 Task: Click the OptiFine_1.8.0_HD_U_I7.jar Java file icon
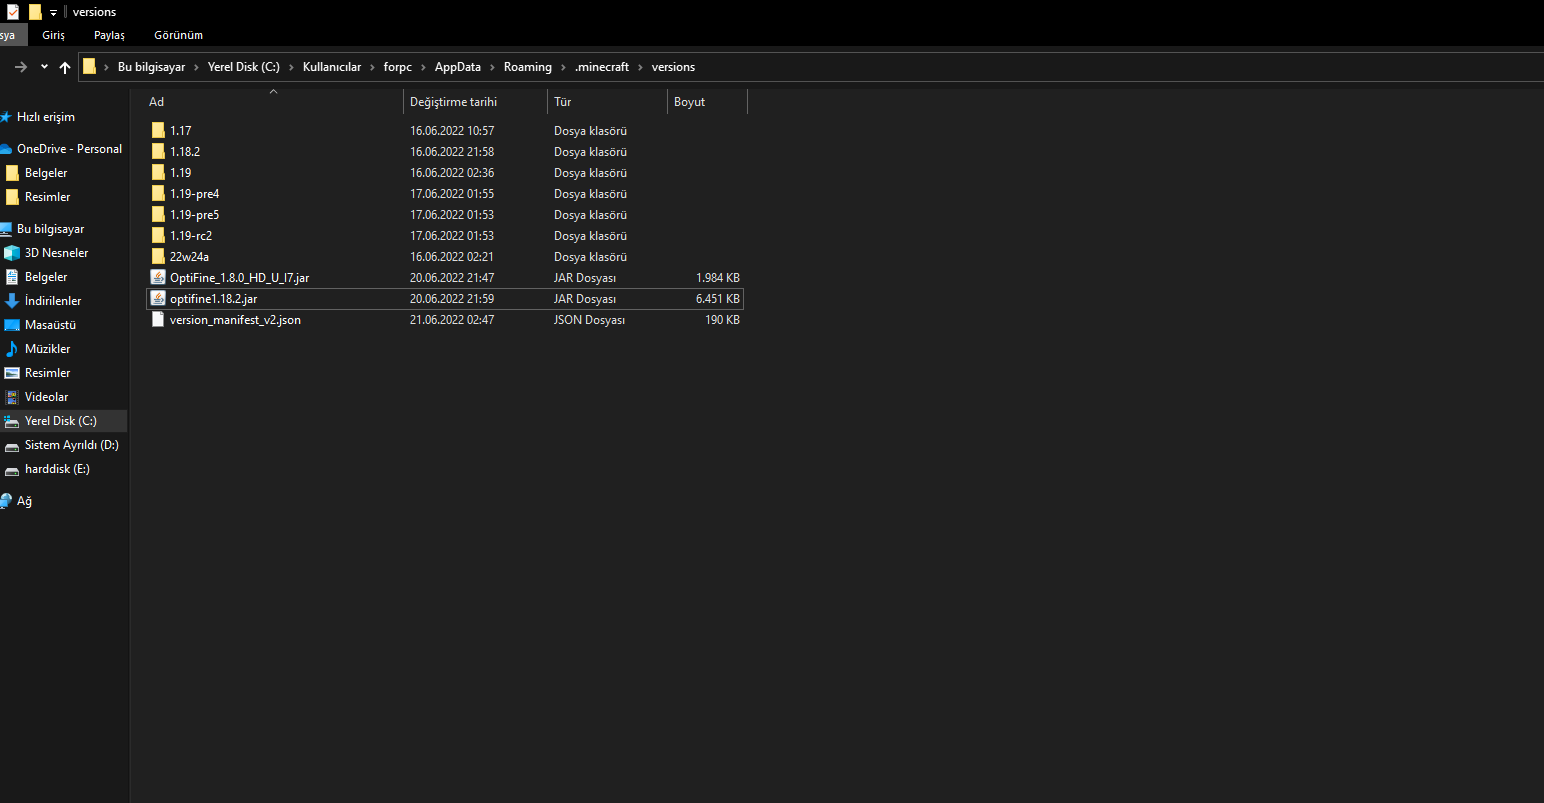click(x=158, y=278)
